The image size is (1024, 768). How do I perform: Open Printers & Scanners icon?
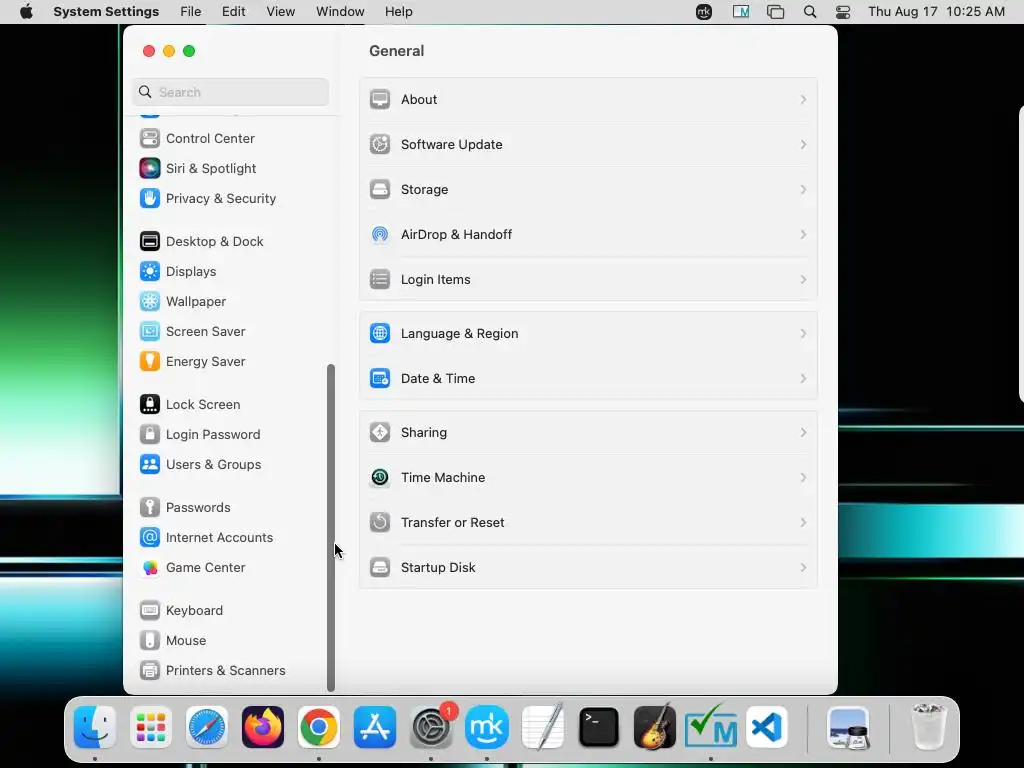coord(150,671)
